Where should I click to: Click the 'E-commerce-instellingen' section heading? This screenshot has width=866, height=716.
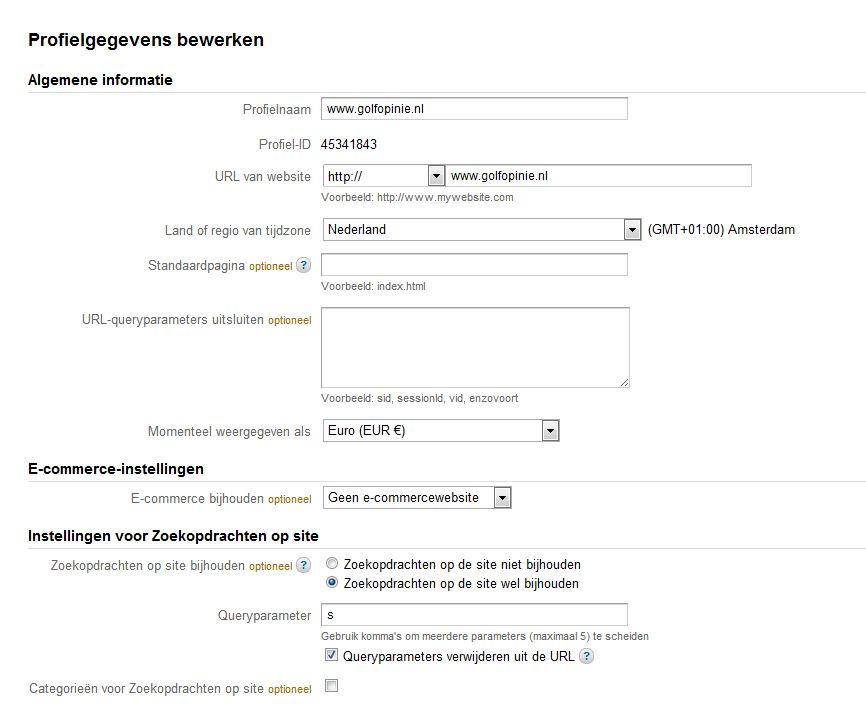116,469
